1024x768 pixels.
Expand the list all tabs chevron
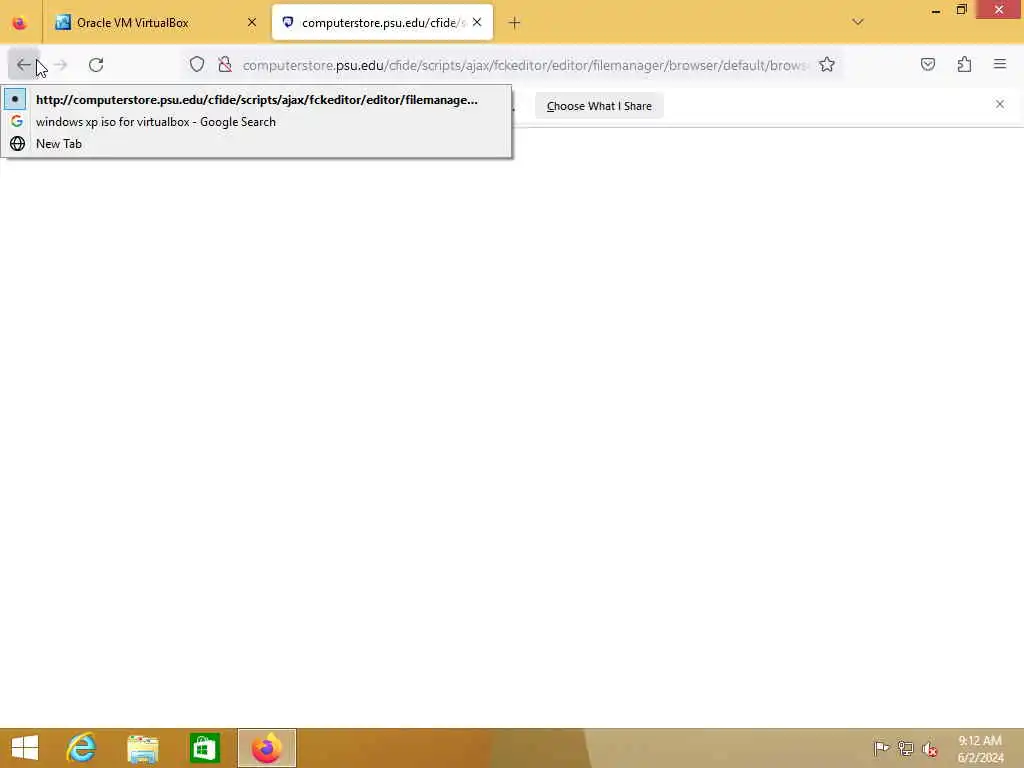(x=858, y=22)
